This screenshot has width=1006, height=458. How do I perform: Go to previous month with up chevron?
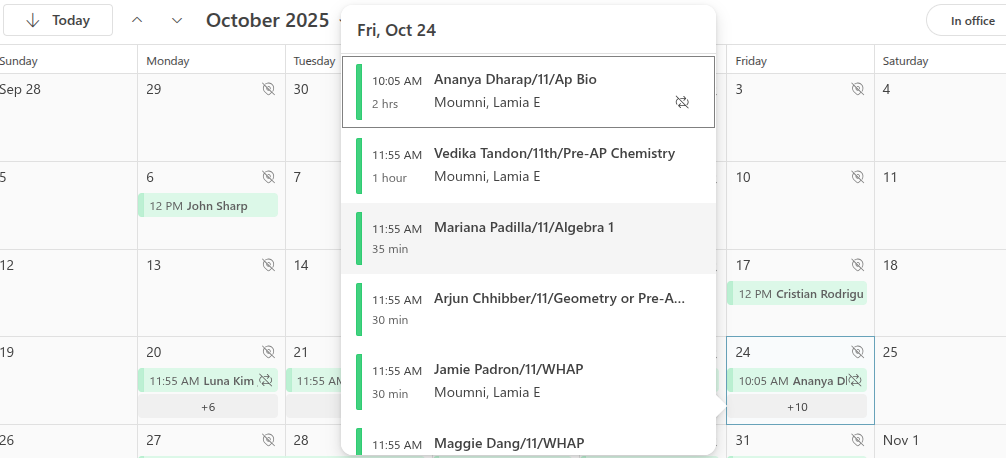click(137, 20)
